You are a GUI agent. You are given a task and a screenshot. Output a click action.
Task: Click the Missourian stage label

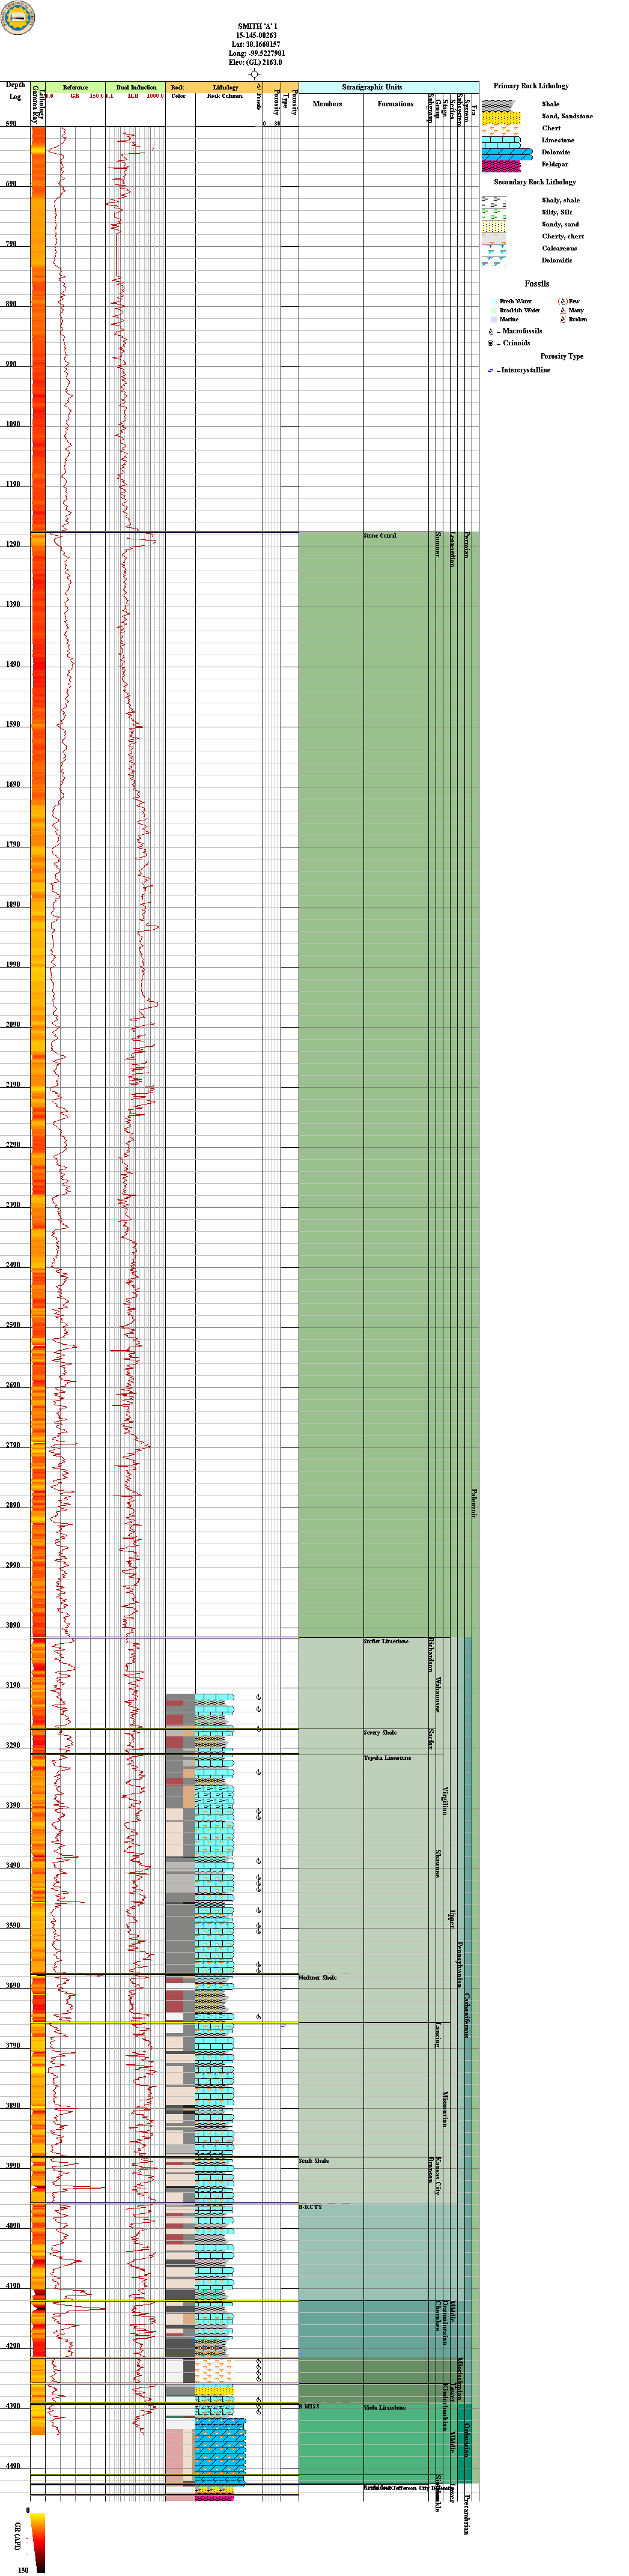pyautogui.click(x=446, y=2110)
